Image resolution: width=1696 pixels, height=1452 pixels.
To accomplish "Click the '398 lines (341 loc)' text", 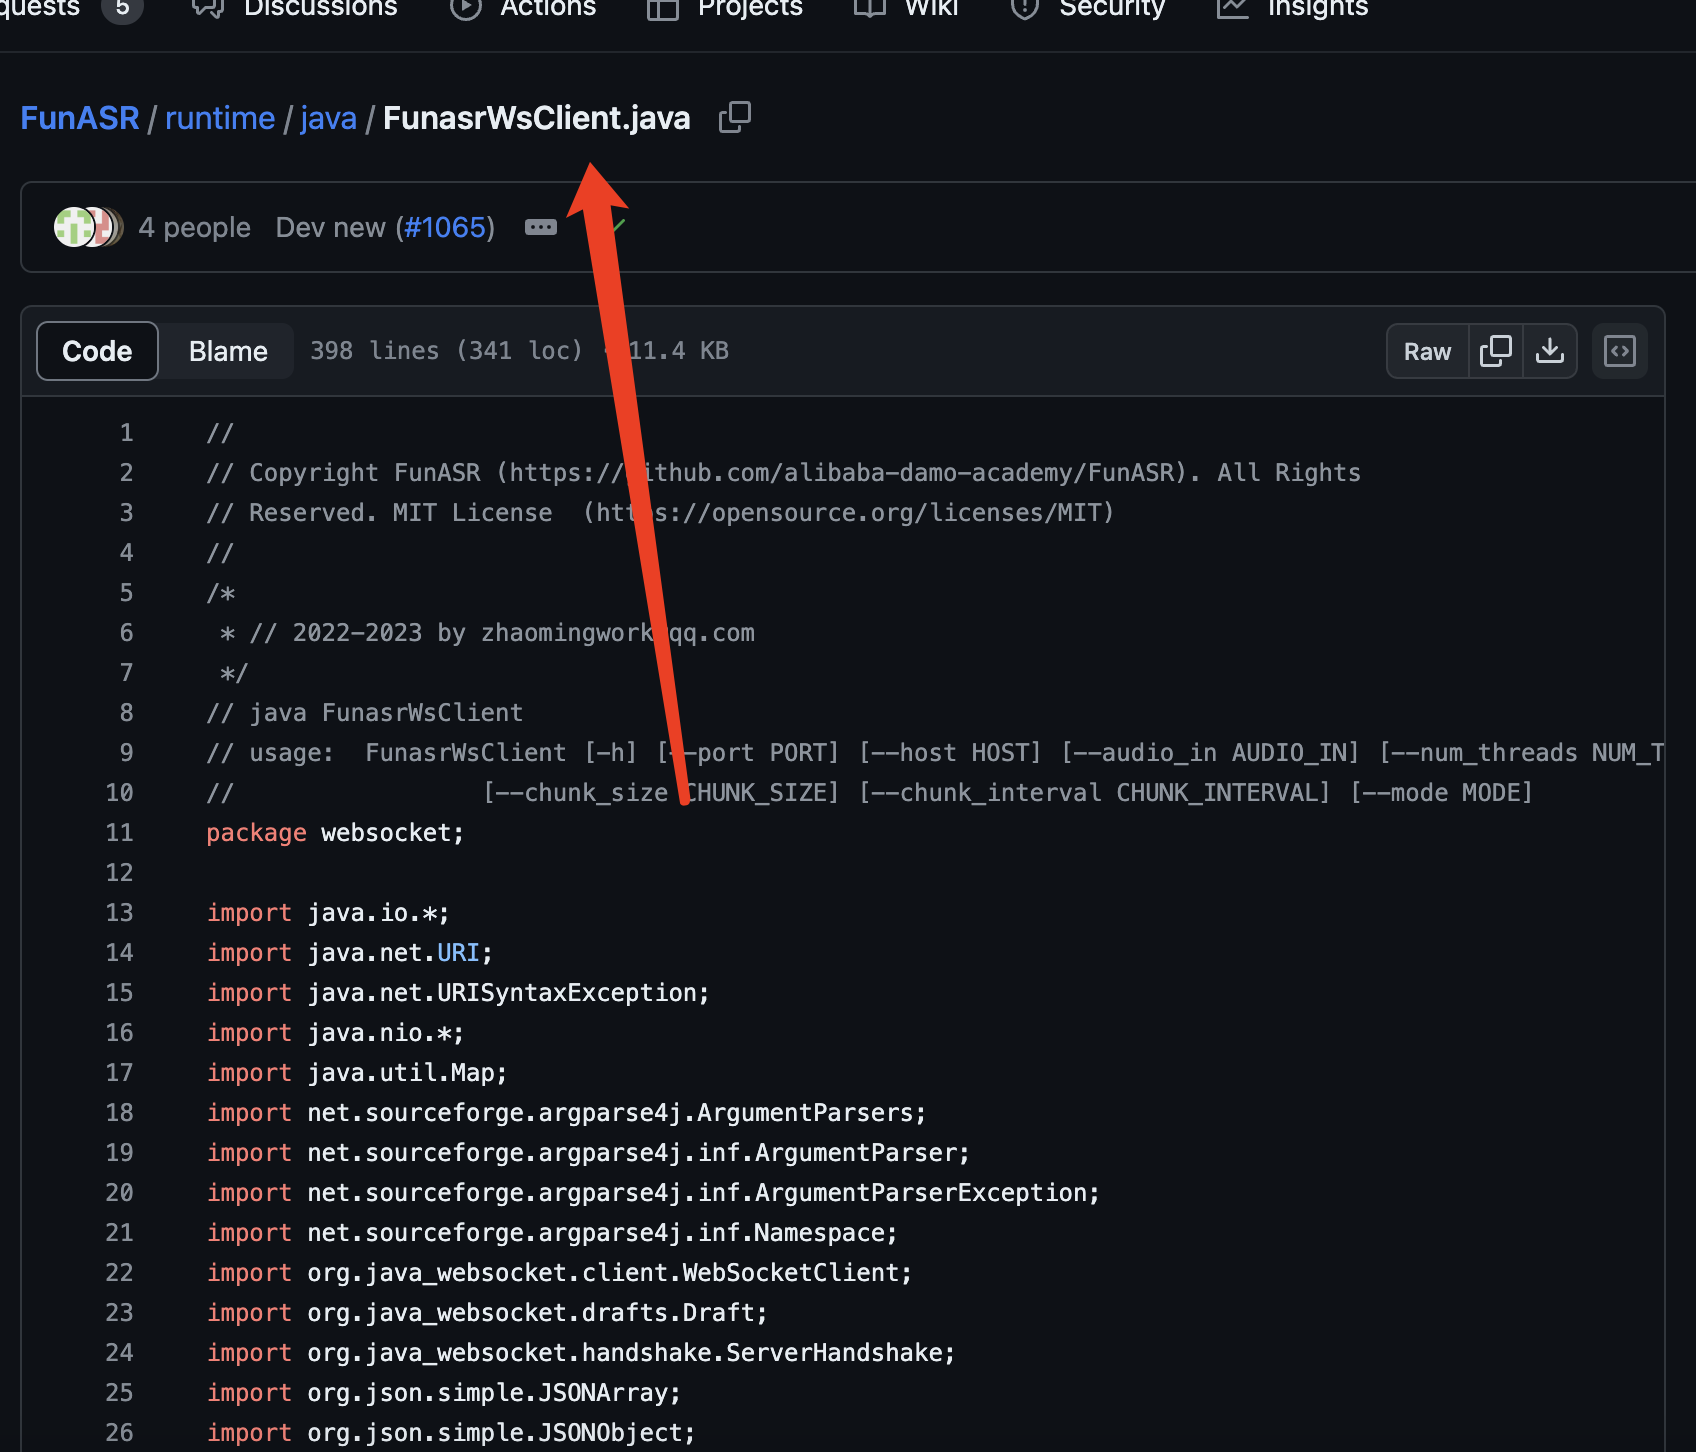I will tap(446, 351).
